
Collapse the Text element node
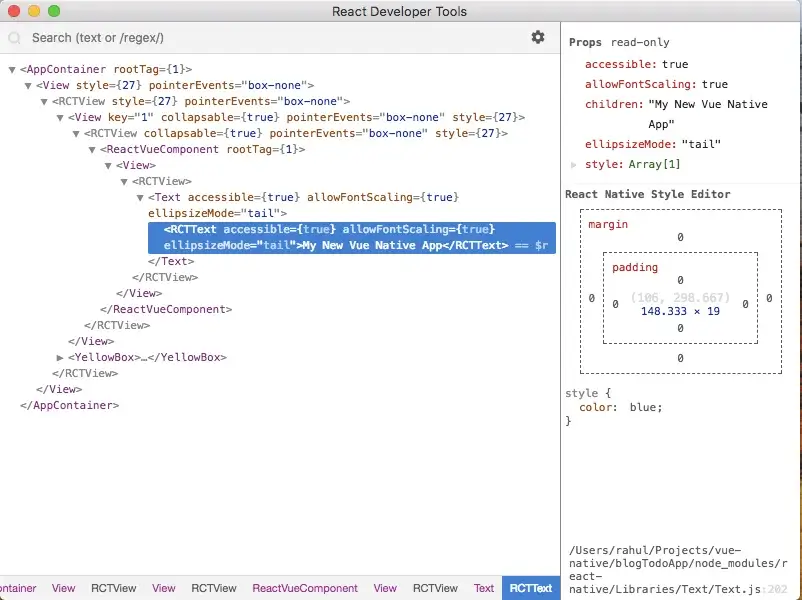pyautogui.click(x=140, y=198)
